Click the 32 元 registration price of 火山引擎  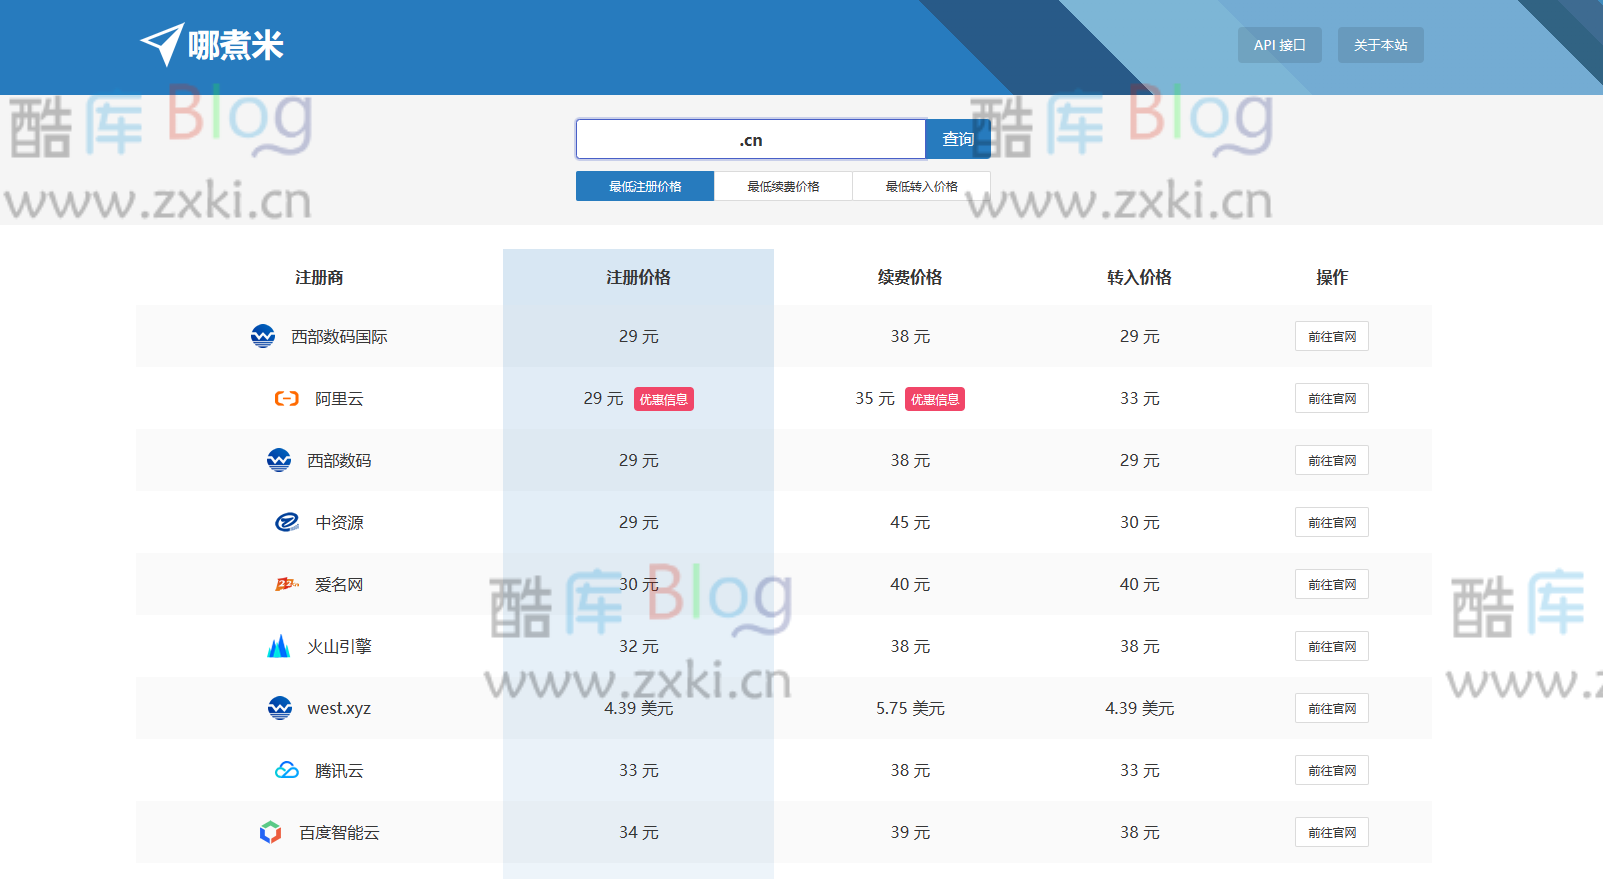638,646
